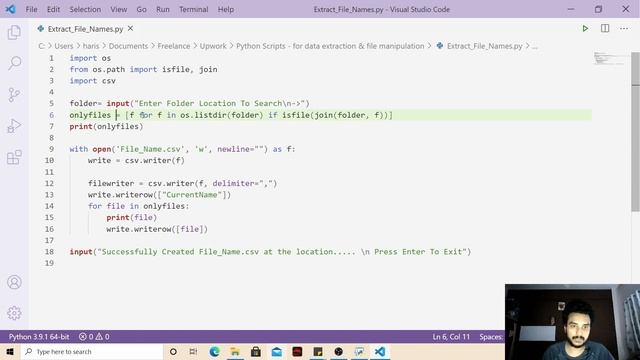Click line number 9 in the gutter

(x=51, y=149)
